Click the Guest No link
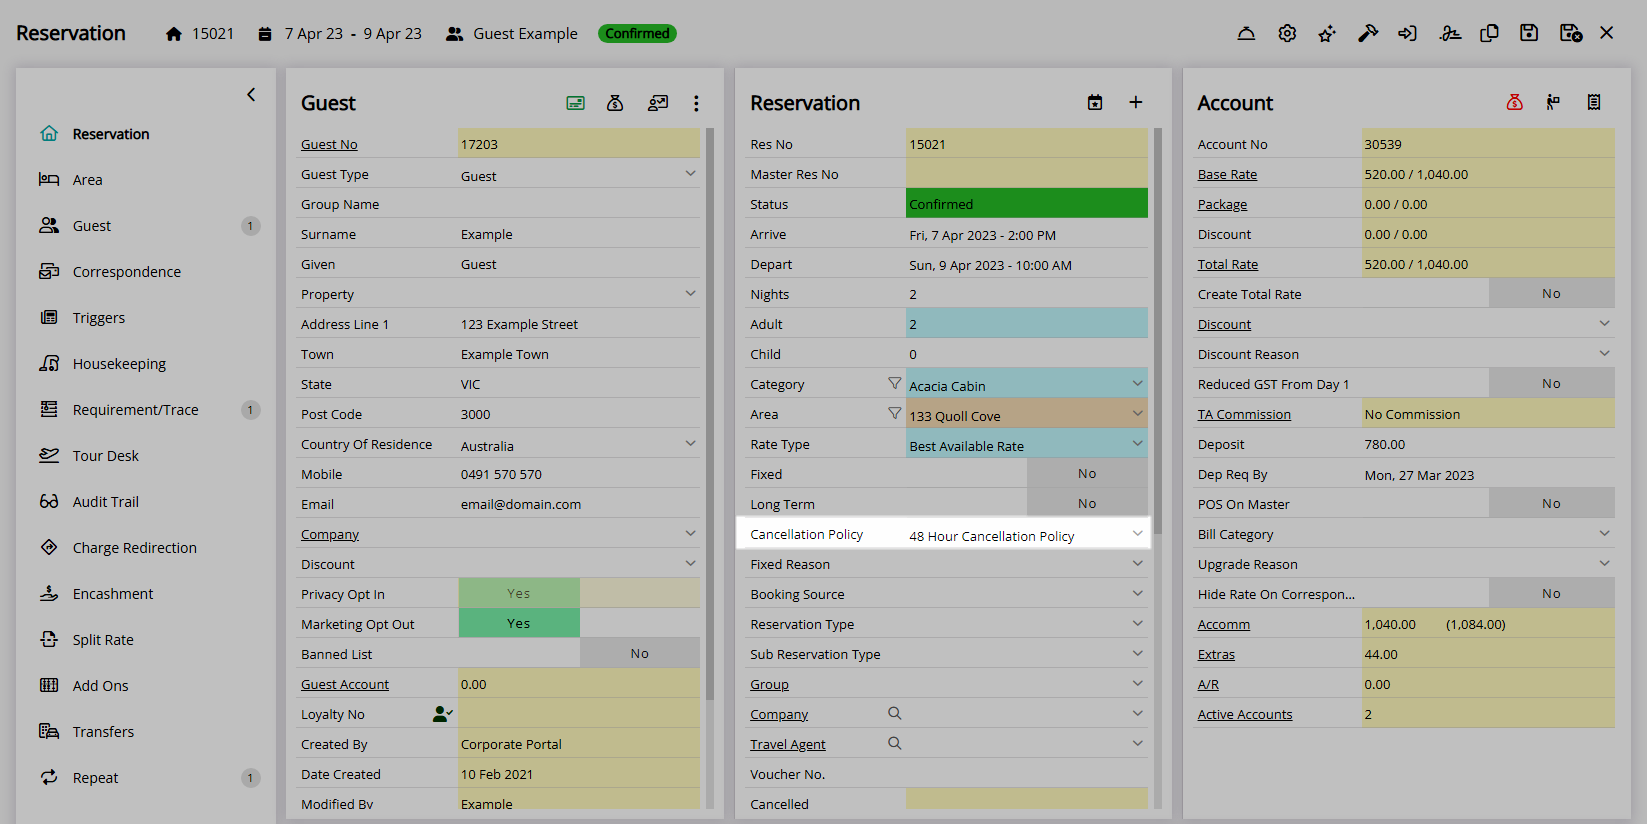The image size is (1647, 824). (x=329, y=144)
